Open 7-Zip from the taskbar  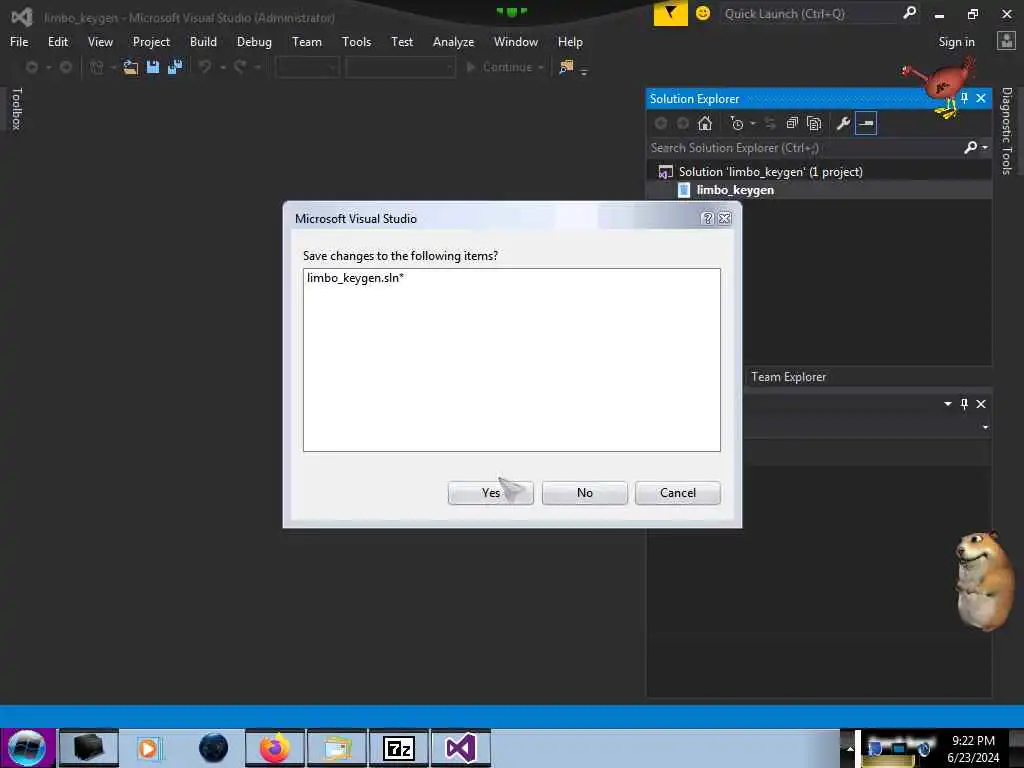click(398, 748)
